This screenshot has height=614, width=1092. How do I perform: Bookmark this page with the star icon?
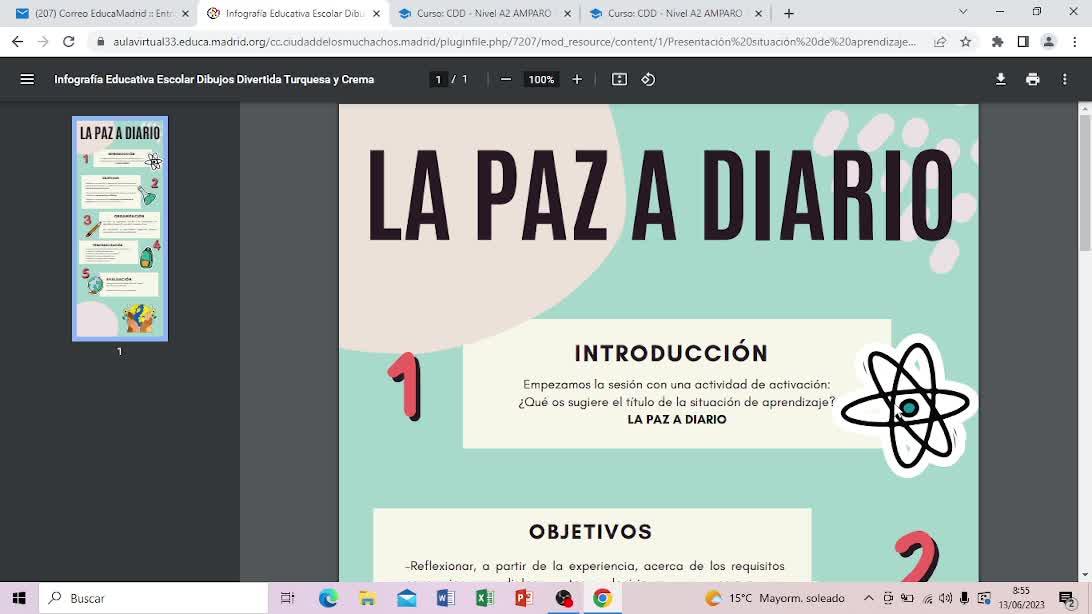[966, 42]
